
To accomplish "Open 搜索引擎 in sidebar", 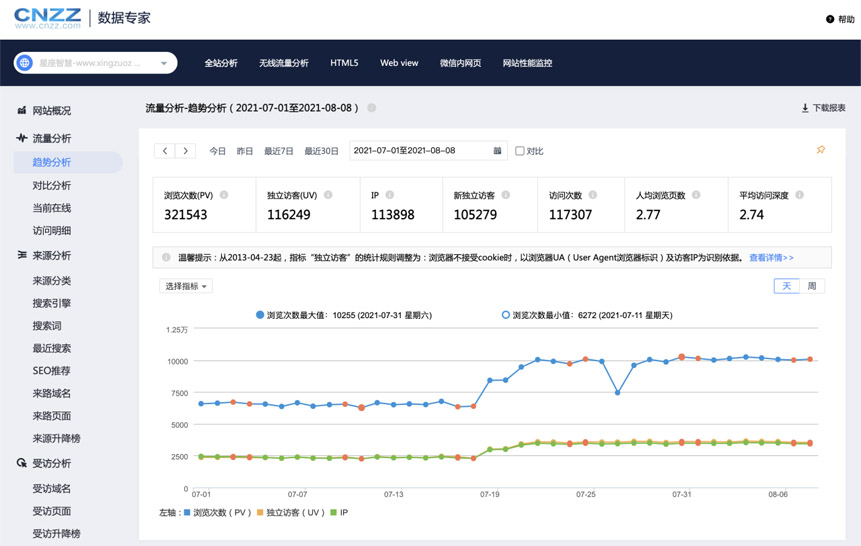I will point(52,303).
